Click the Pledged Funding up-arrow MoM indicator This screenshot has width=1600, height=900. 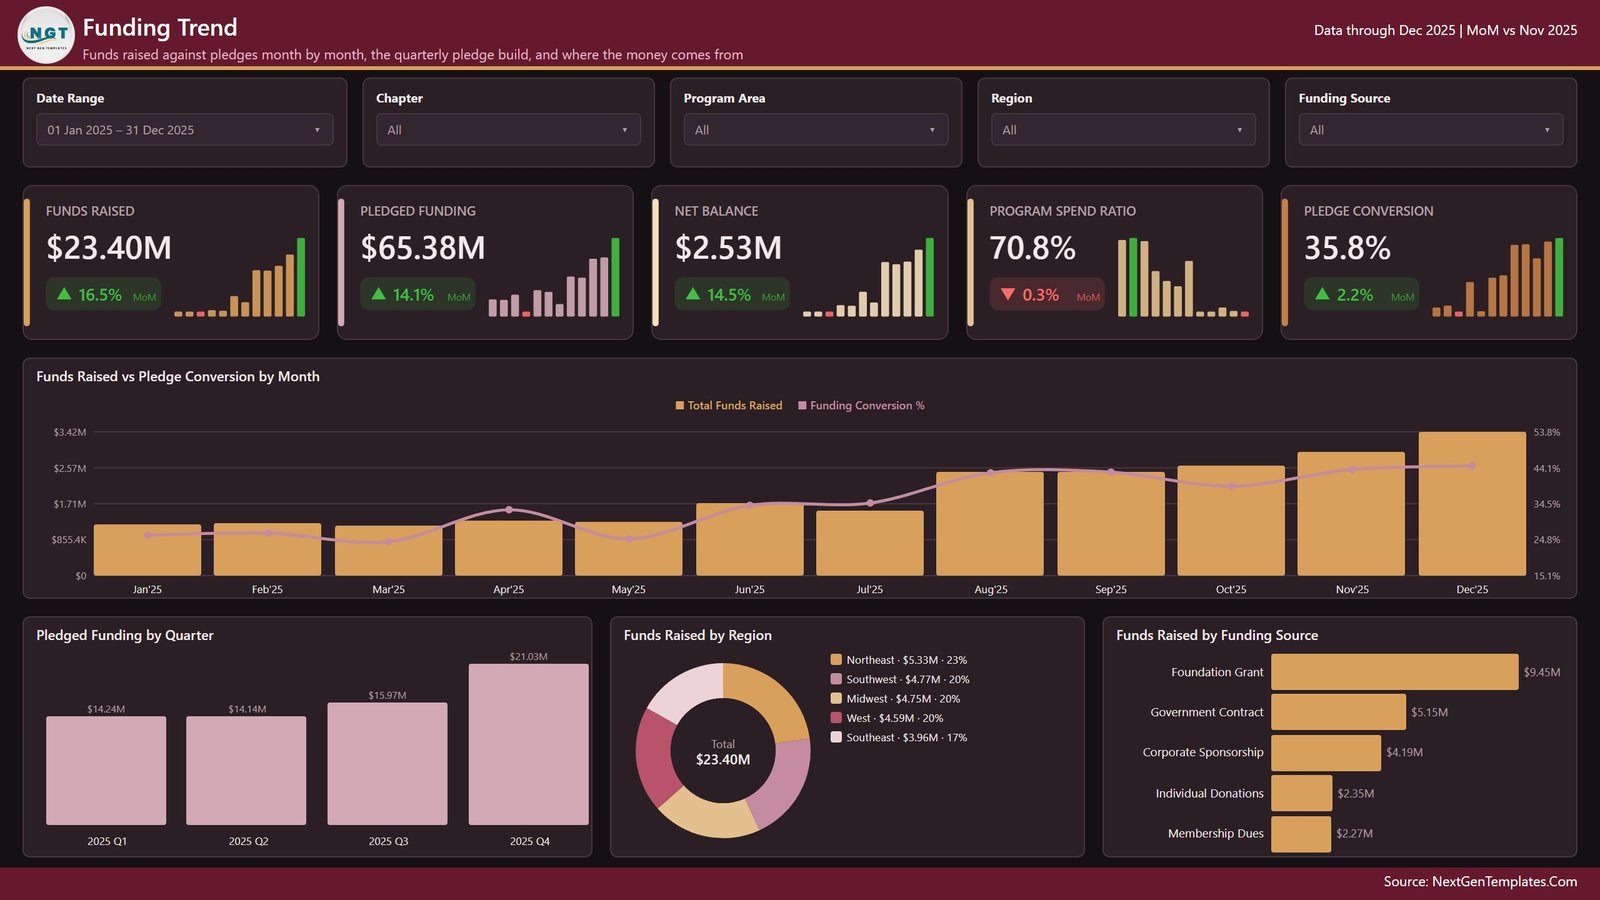tap(379, 294)
